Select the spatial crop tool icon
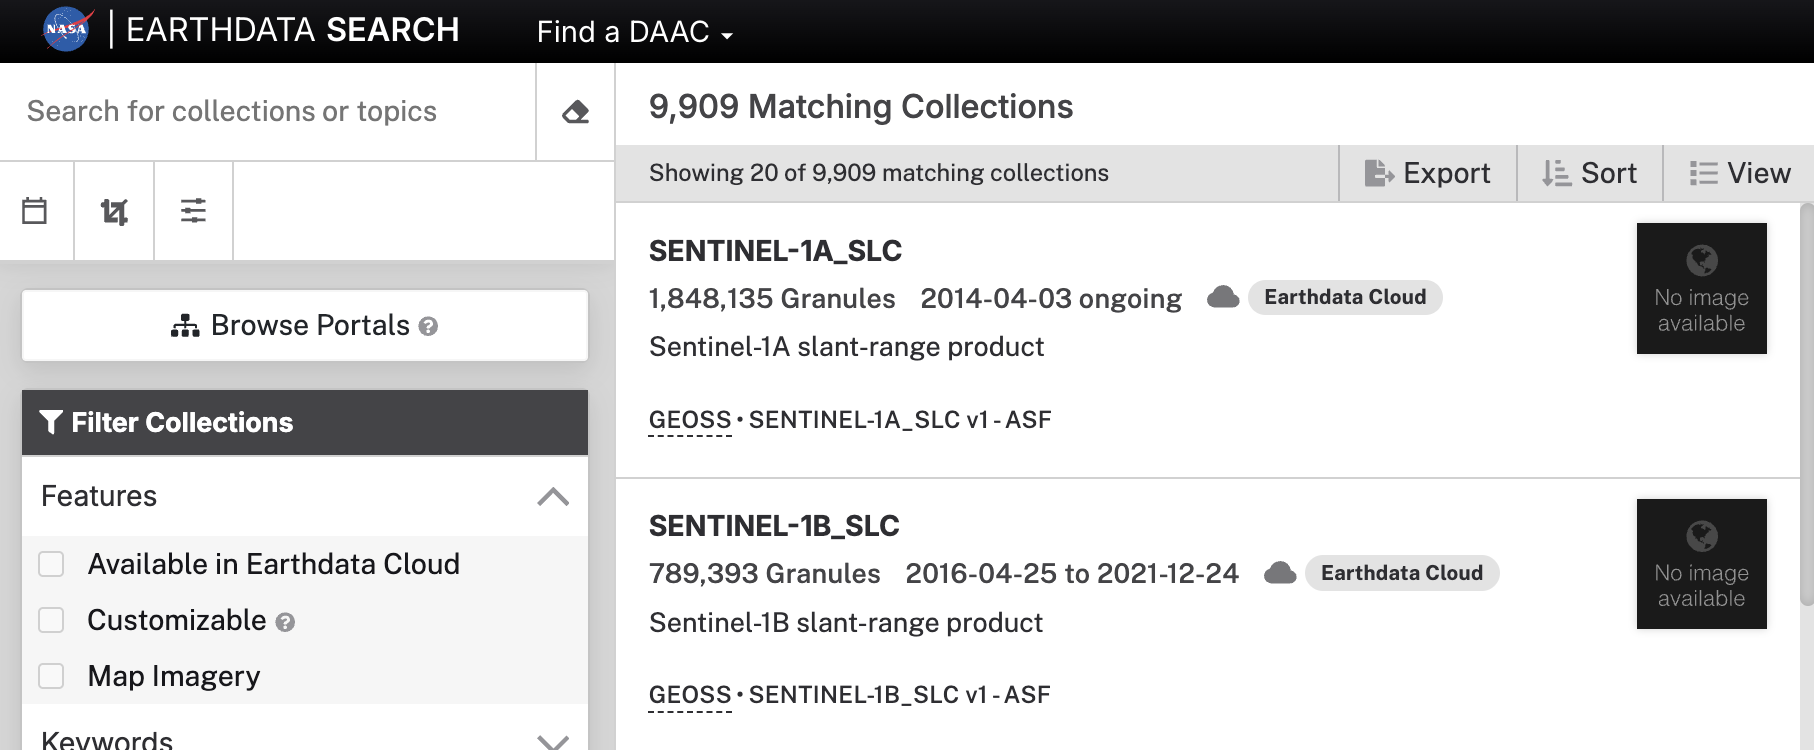The width and height of the screenshot is (1814, 750). tap(114, 211)
